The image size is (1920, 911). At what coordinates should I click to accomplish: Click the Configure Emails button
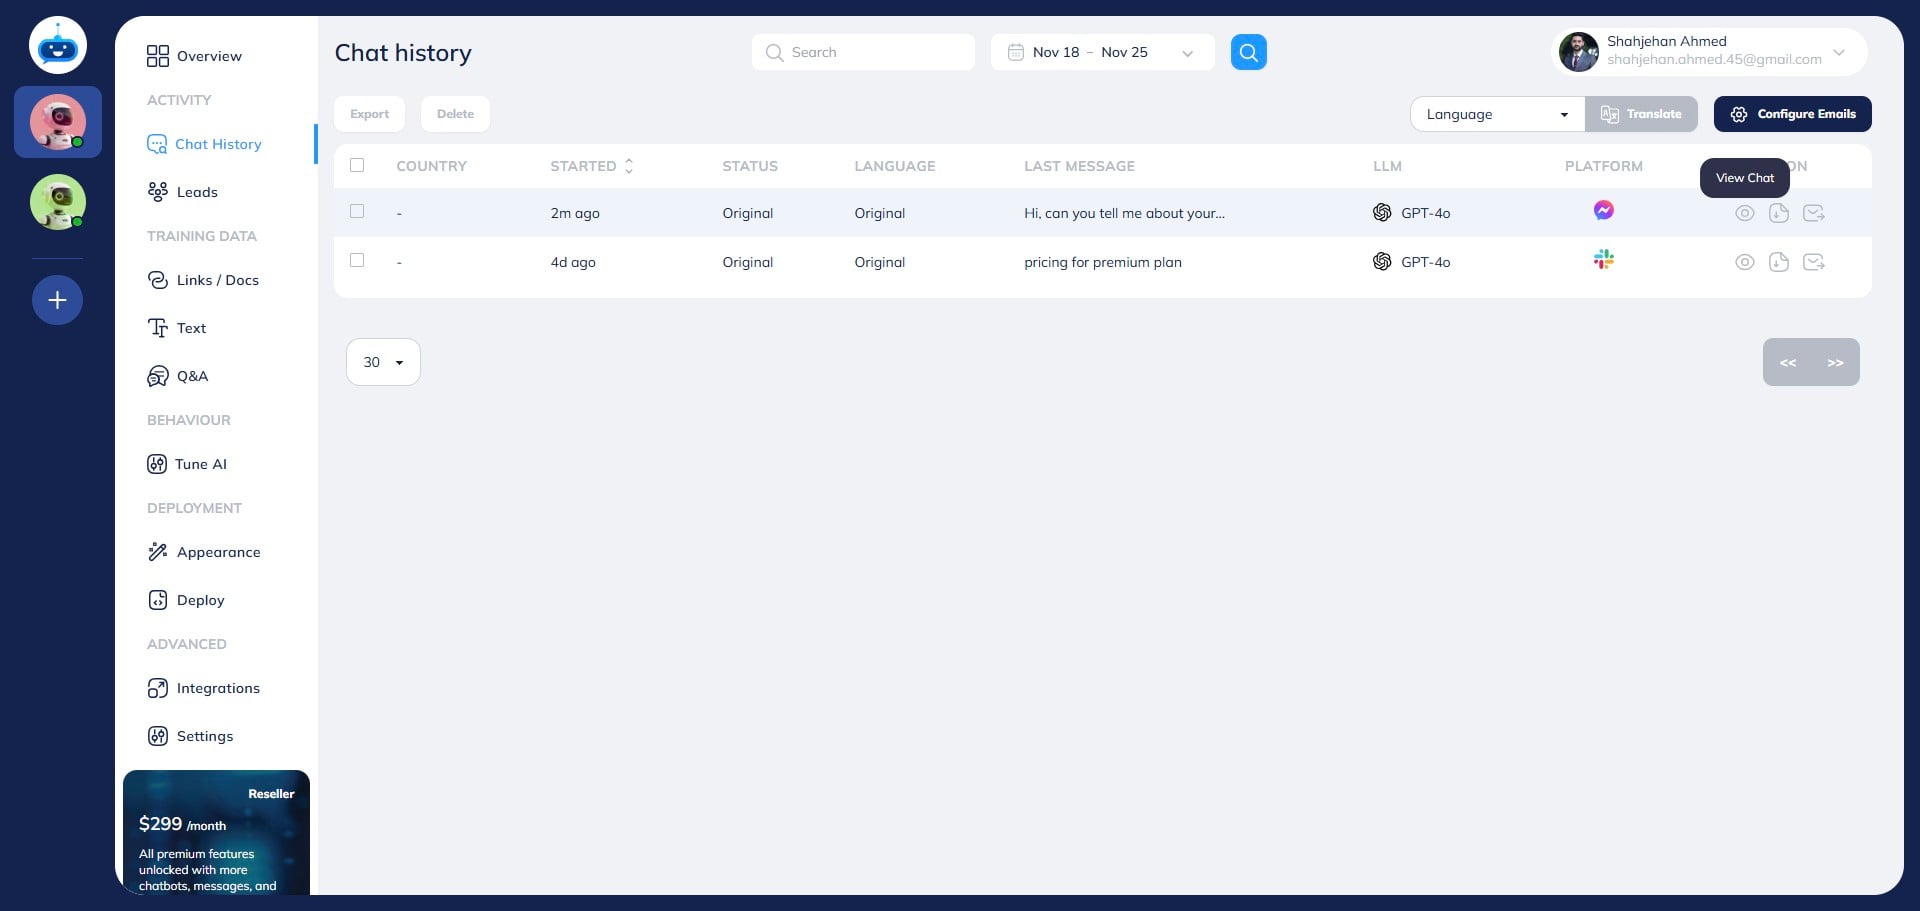(1792, 114)
